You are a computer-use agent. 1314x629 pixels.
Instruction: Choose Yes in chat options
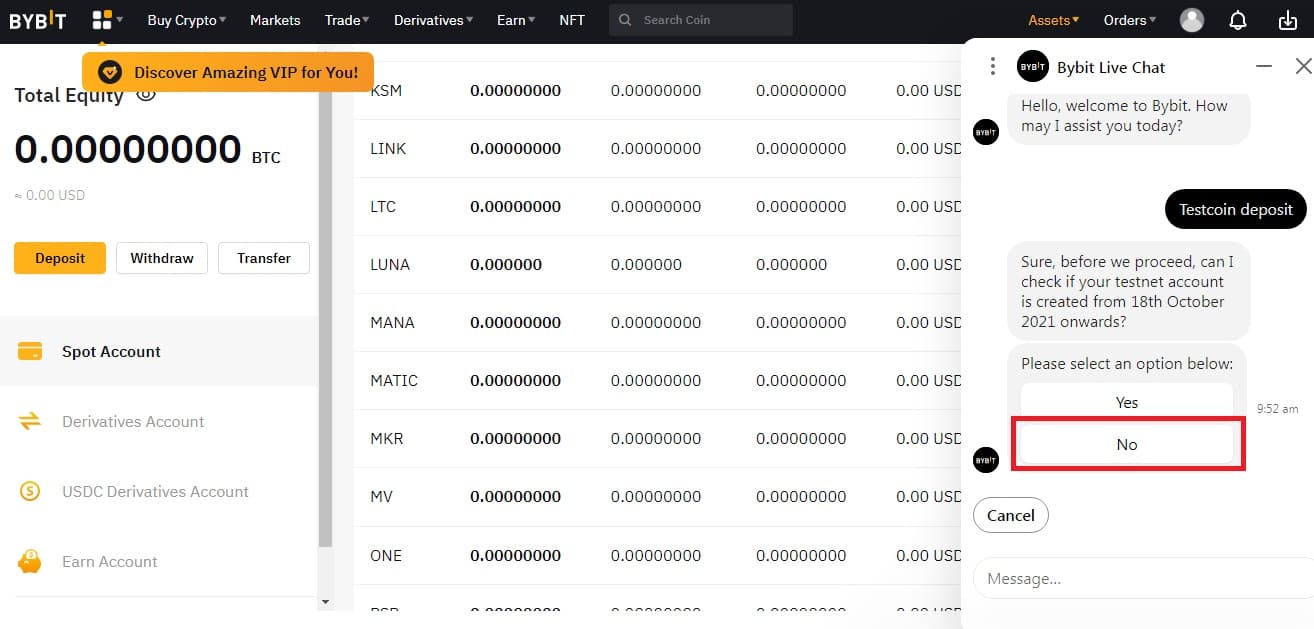1127,402
